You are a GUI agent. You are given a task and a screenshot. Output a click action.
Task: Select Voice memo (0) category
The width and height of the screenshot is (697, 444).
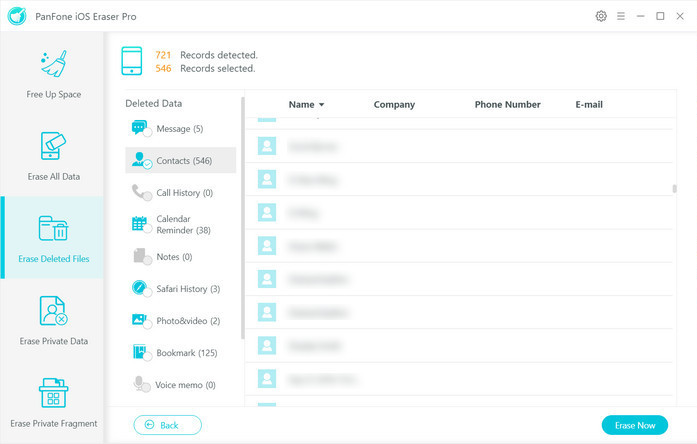click(180, 384)
